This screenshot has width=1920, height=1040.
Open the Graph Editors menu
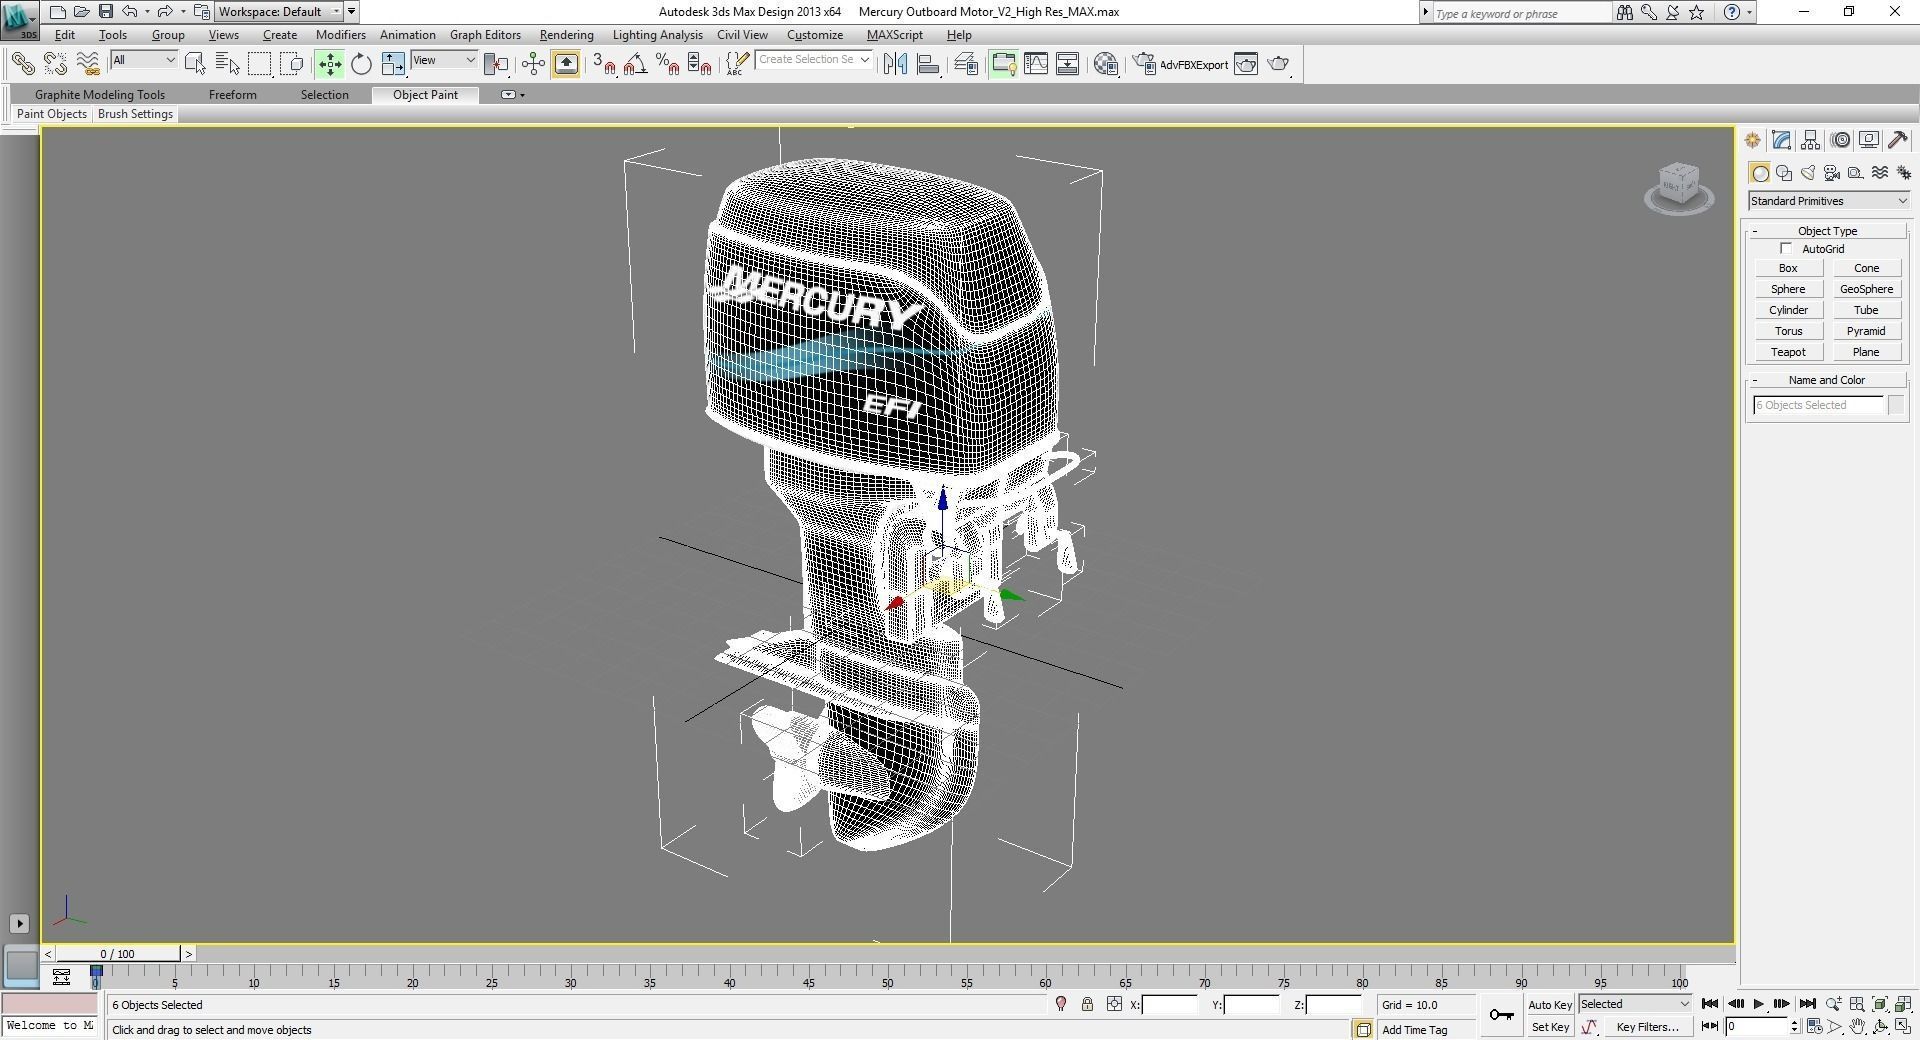485,35
